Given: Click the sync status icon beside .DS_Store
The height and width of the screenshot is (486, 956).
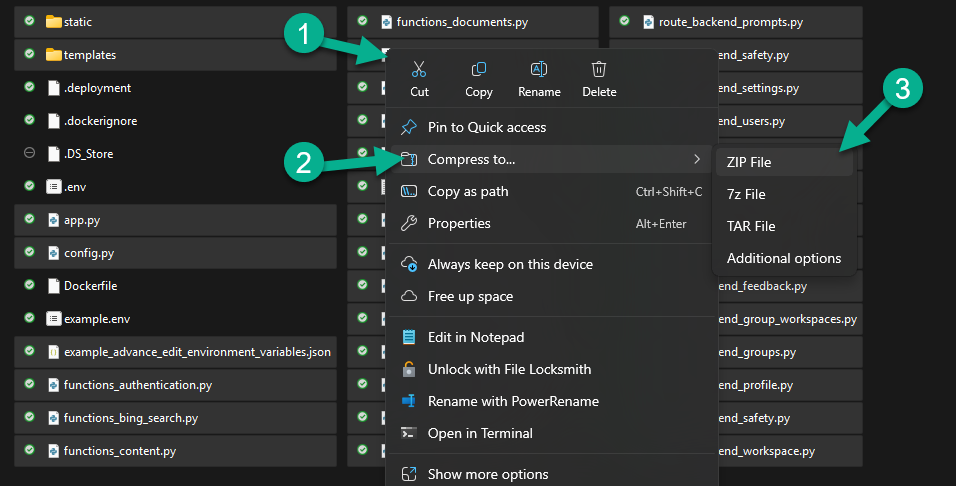Looking at the screenshot, I should [29, 154].
